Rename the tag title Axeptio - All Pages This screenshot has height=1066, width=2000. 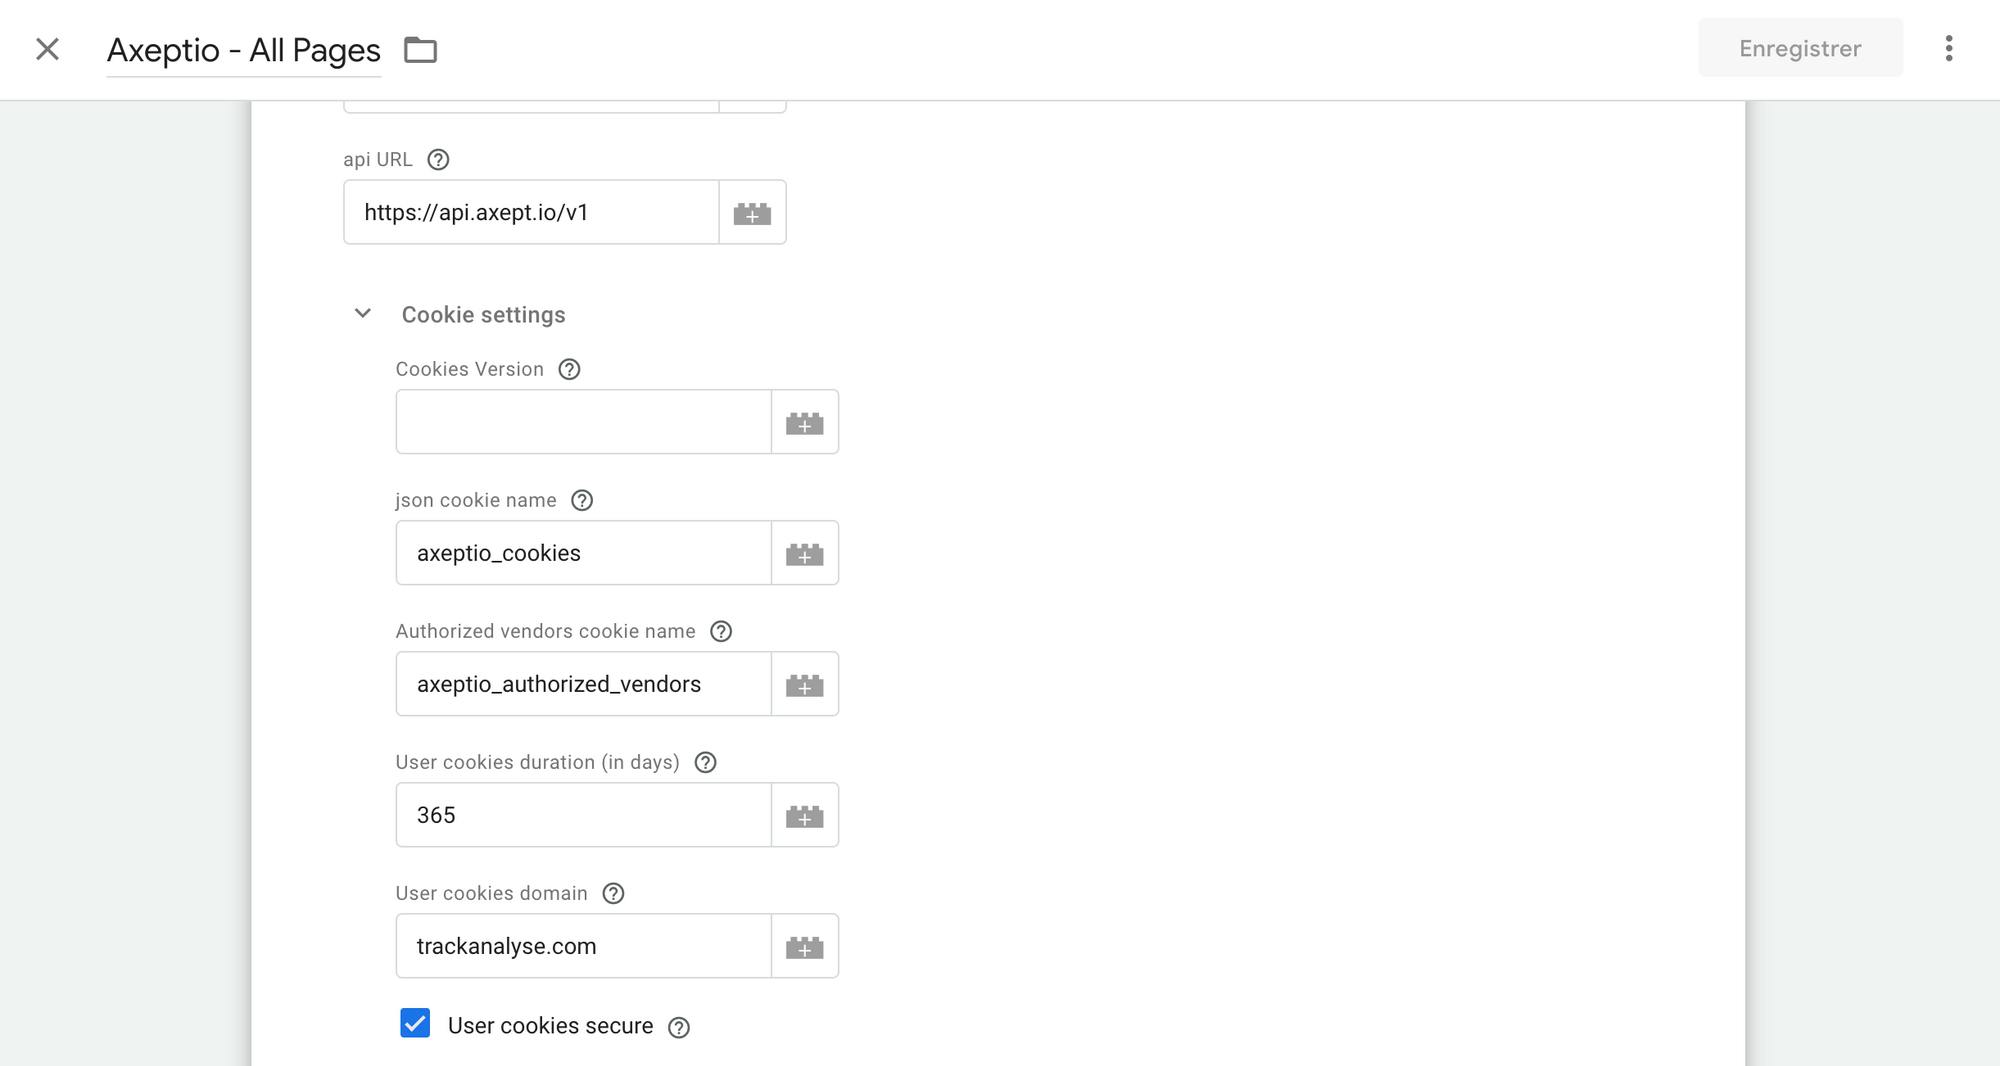(x=244, y=50)
